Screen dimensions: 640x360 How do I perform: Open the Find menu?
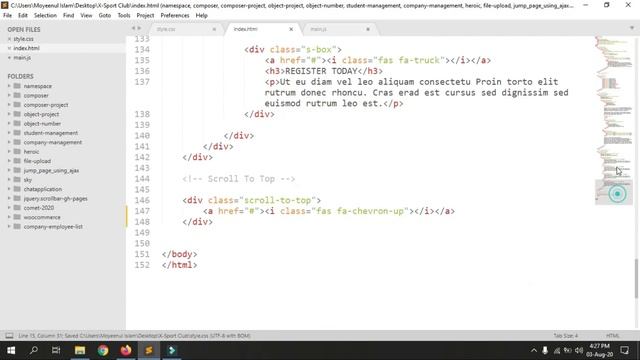point(69,16)
